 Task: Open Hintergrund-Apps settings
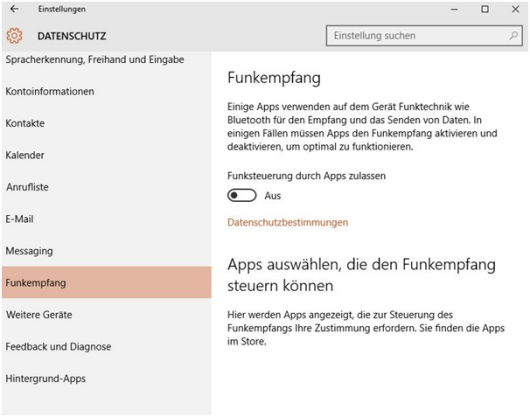coord(106,378)
